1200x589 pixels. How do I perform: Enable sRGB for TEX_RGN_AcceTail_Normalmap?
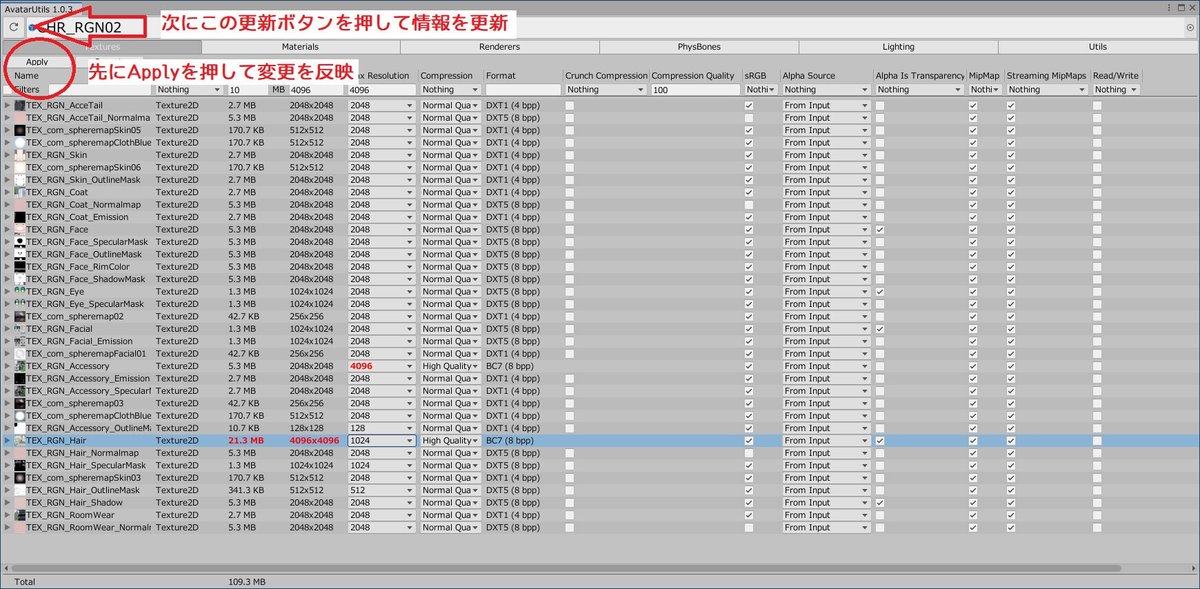749,118
